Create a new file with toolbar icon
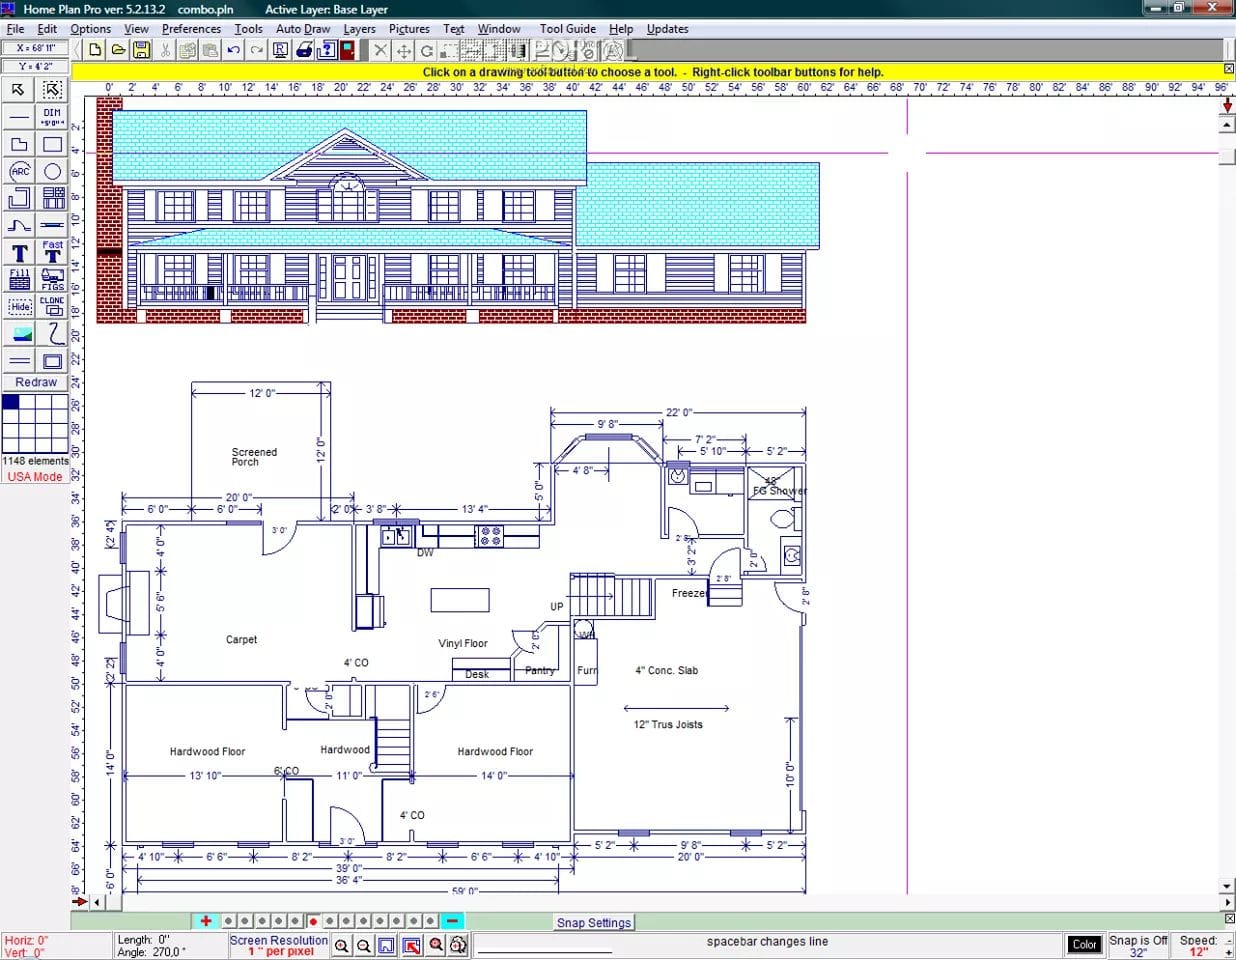This screenshot has width=1236, height=960. 95,50
